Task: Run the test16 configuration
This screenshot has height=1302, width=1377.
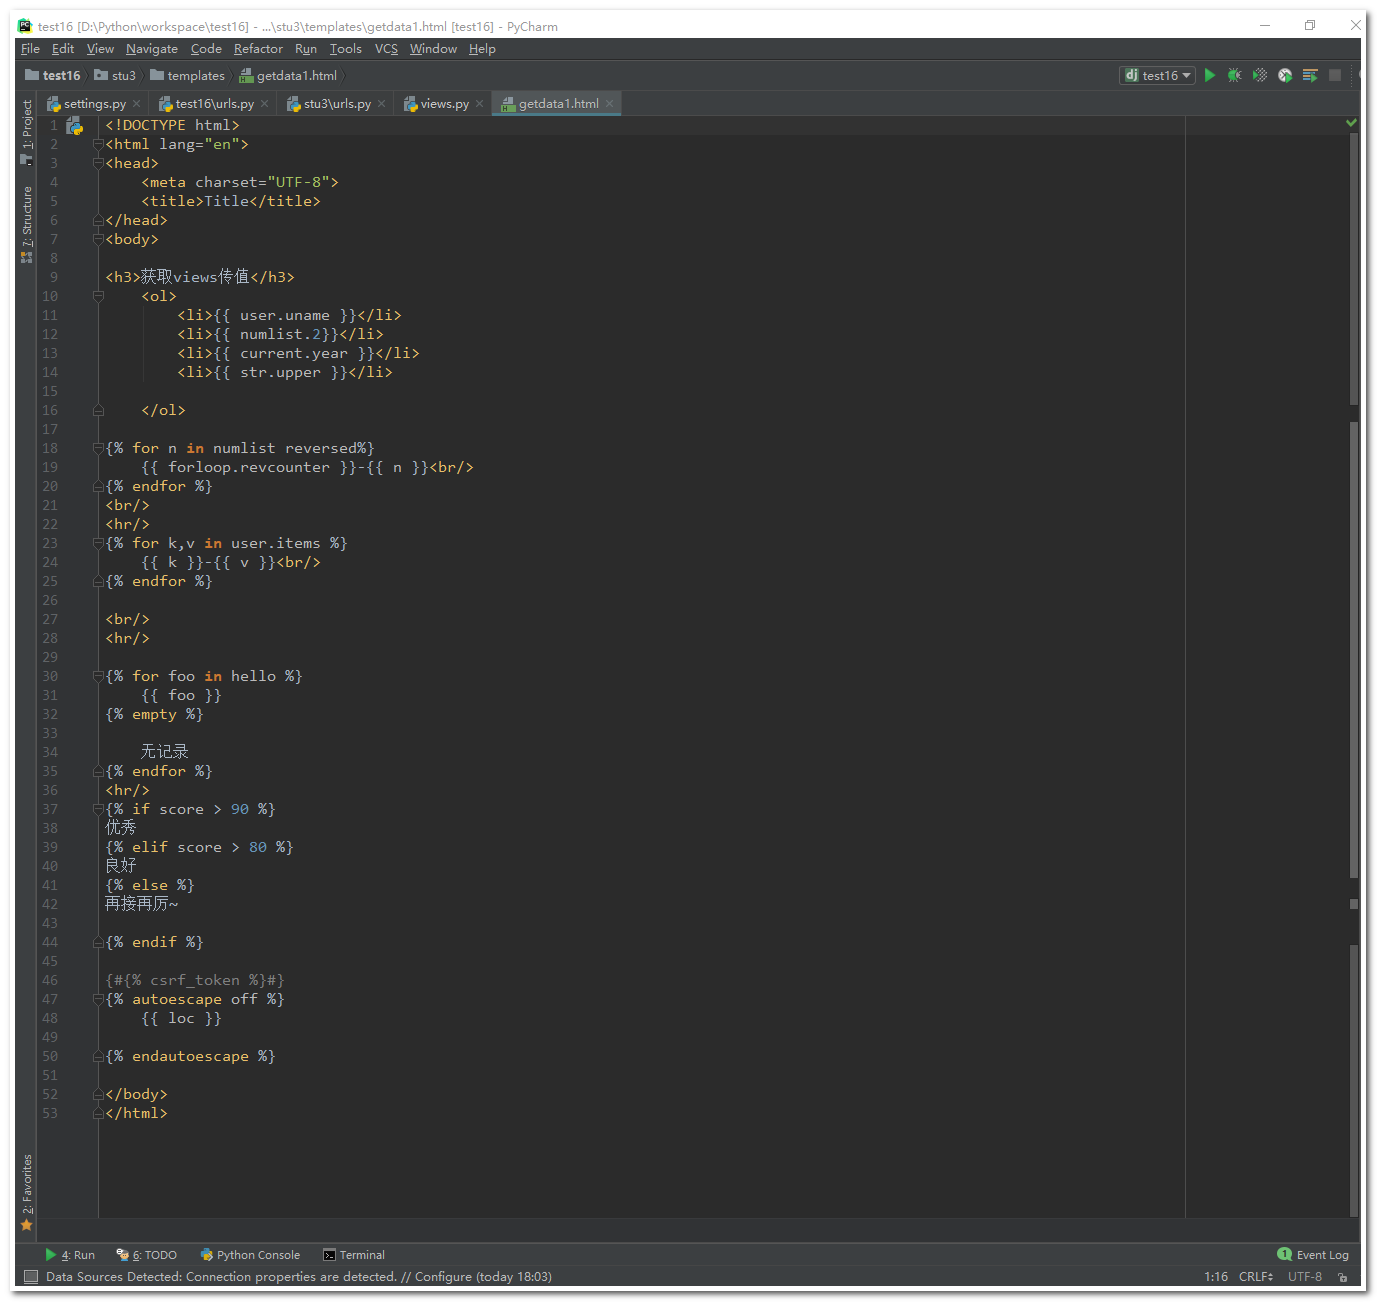Action: (1210, 75)
